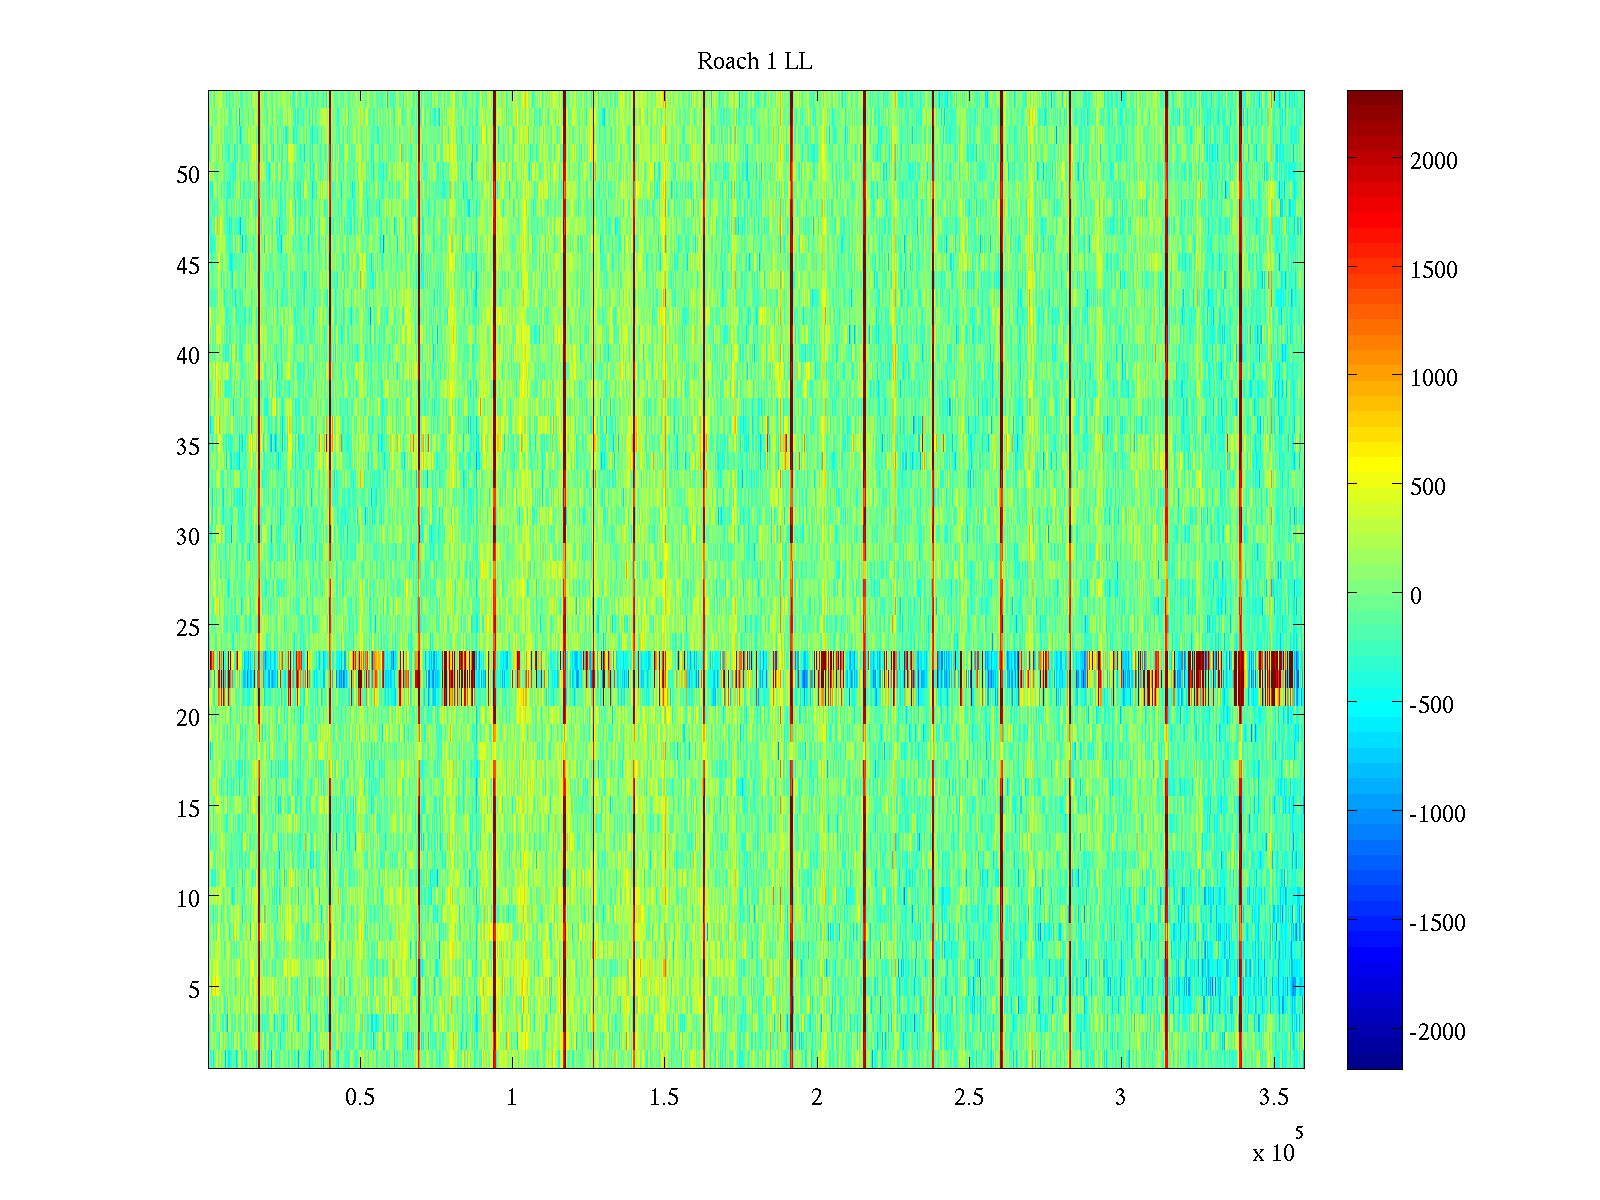The height and width of the screenshot is (1200, 1600).
Task: Click the x-axis tick label 1.5
Action: [664, 1098]
